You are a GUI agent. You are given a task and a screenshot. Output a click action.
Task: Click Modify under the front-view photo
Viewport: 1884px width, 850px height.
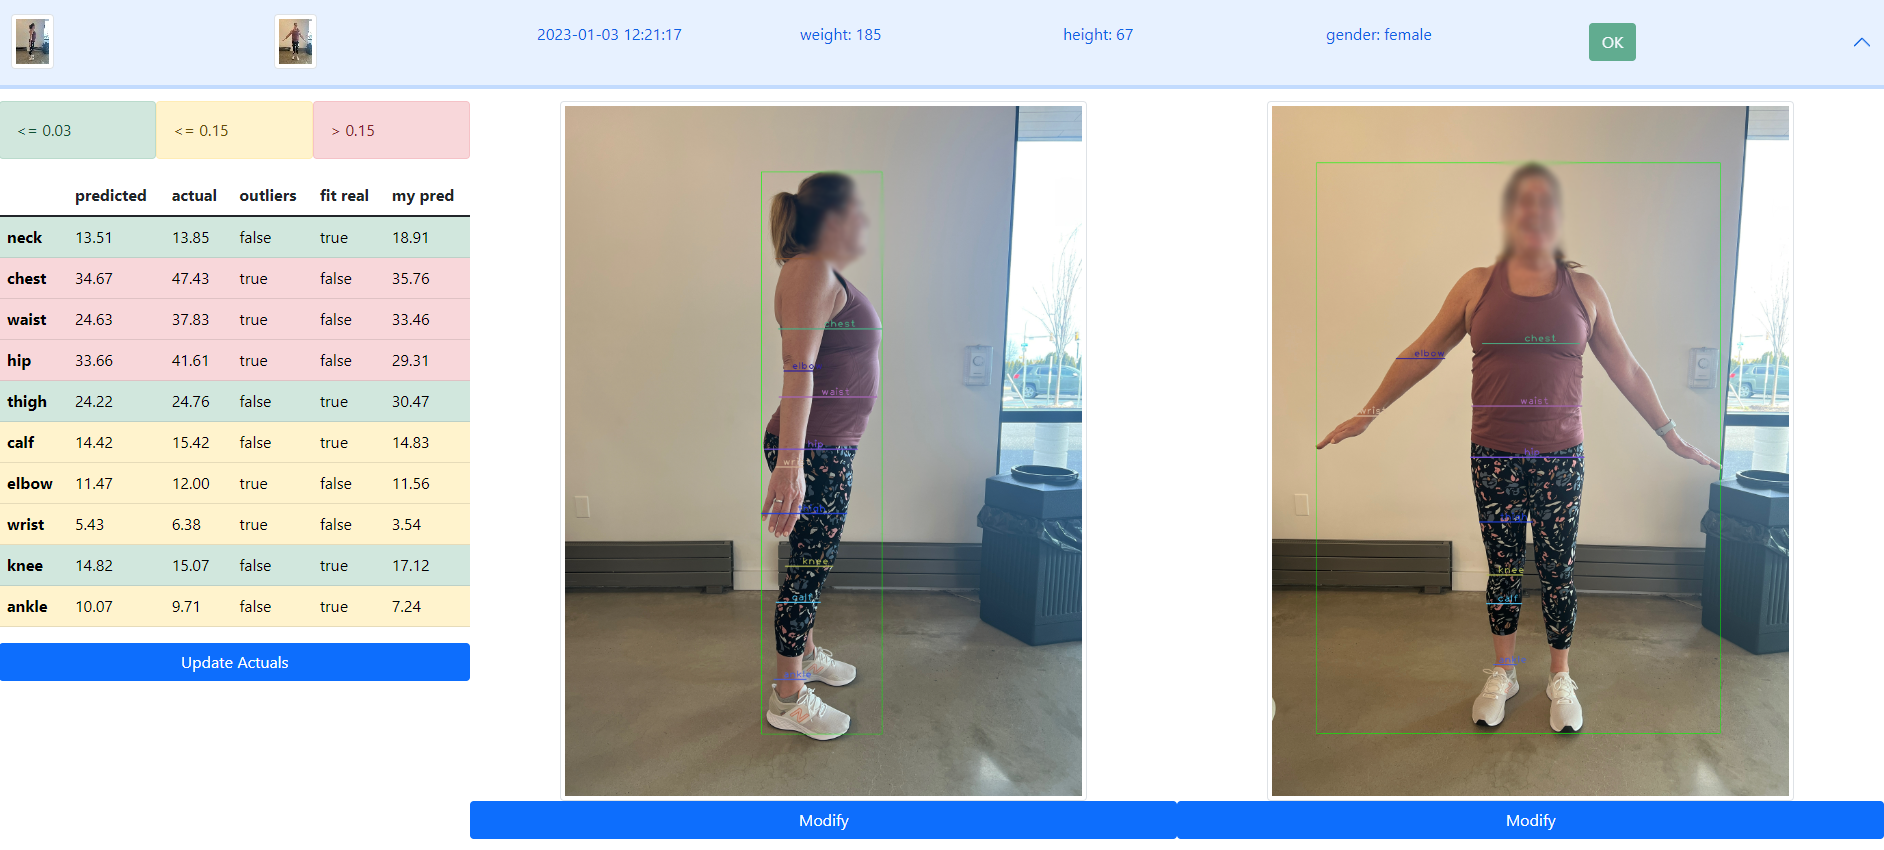[1530, 820]
